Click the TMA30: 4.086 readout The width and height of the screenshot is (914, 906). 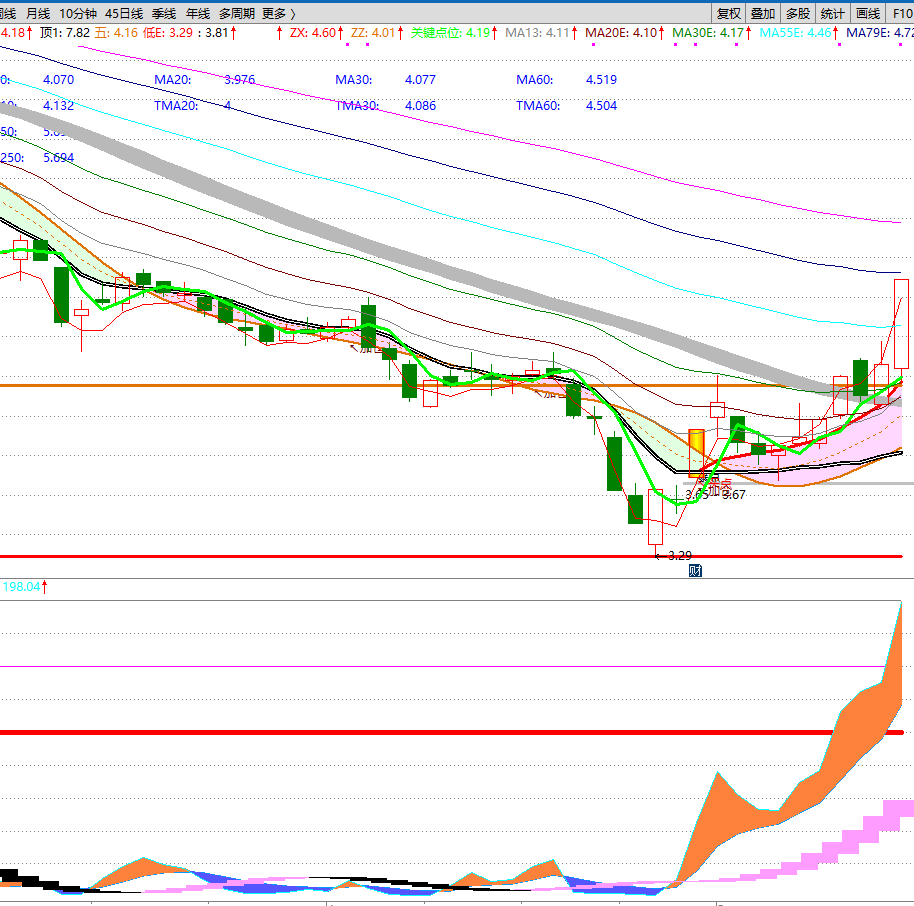click(385, 106)
